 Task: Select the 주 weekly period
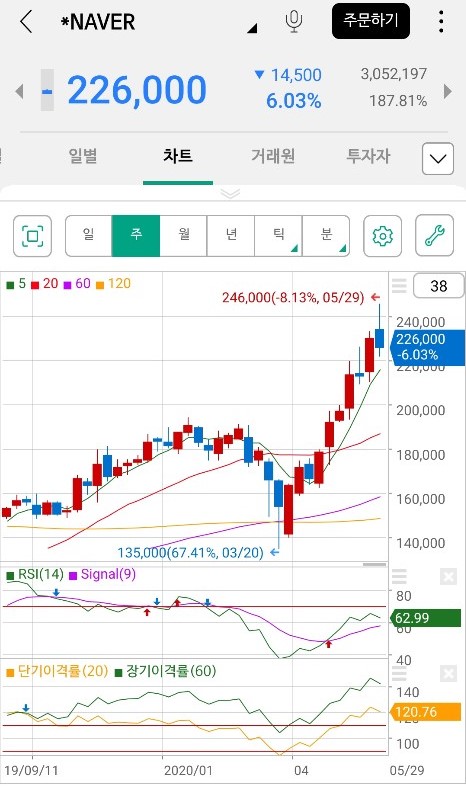point(136,236)
